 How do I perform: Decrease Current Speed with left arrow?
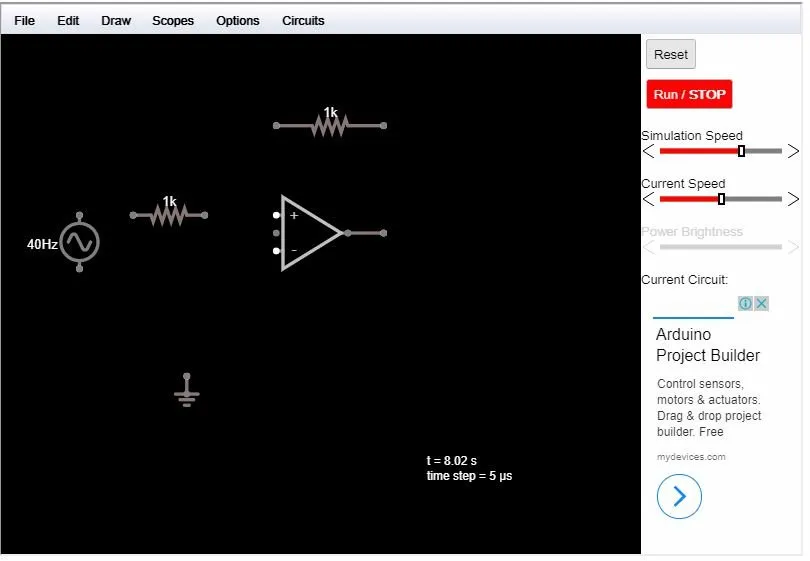[x=649, y=199]
